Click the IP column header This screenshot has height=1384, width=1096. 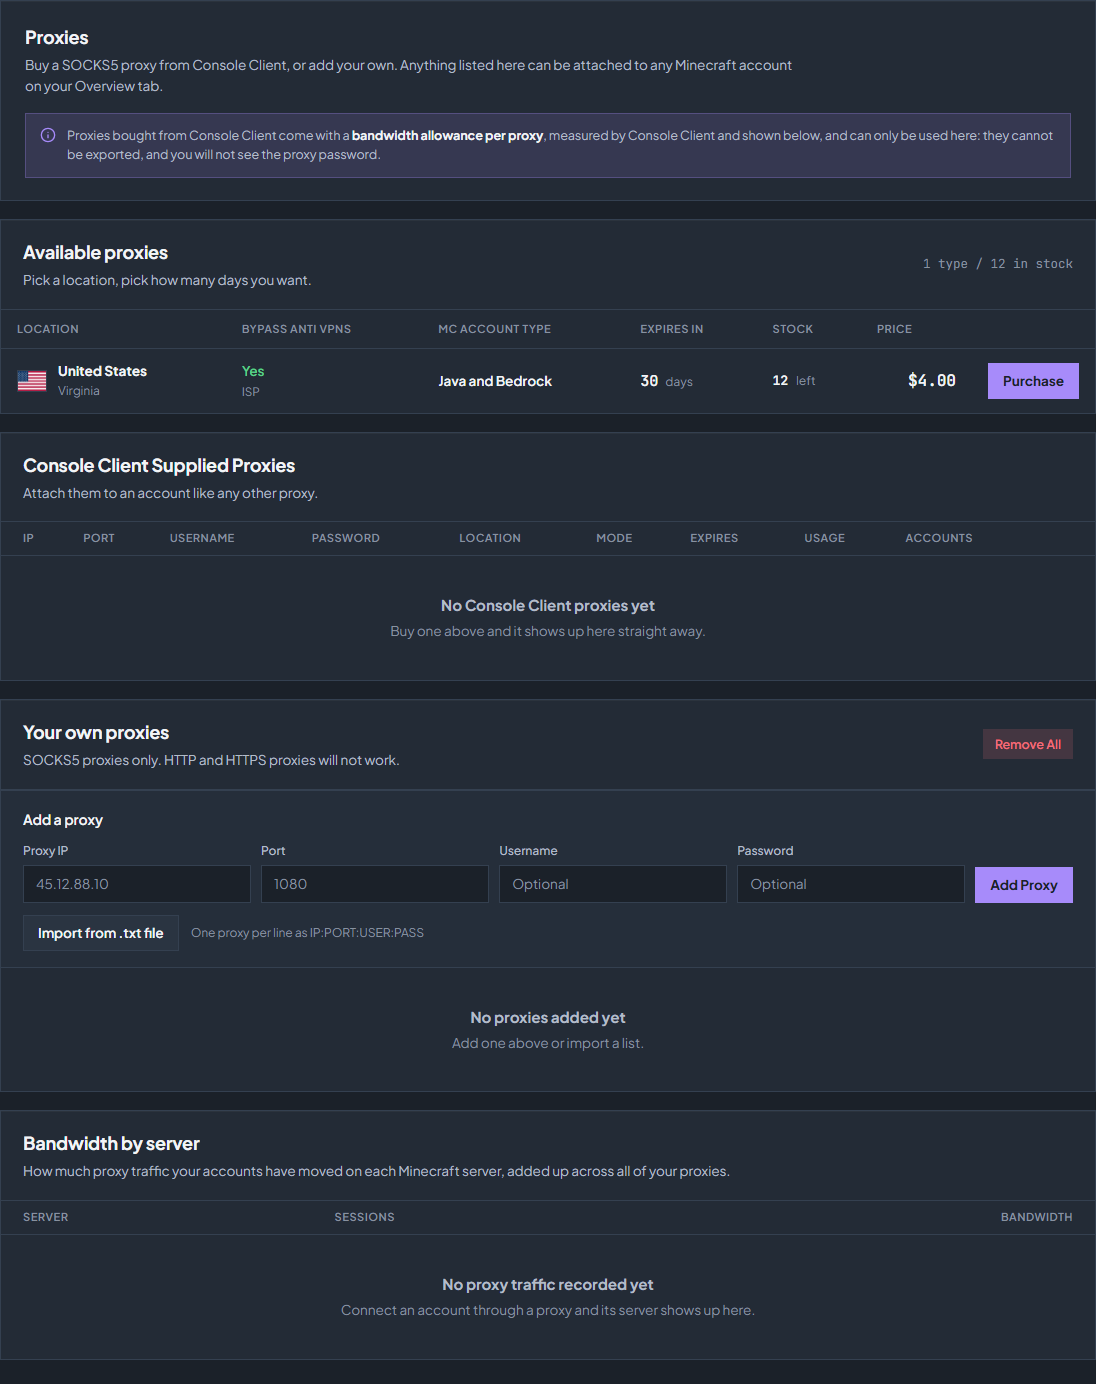pyautogui.click(x=28, y=538)
